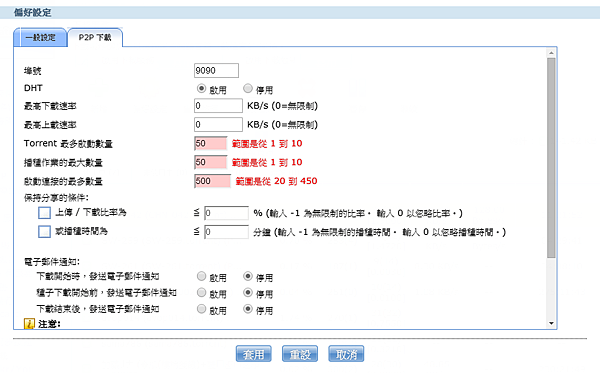Image resolution: width=600 pixels, height=373 pixels.
Task: Click the Torrent 最多啟動數量 field
Action: [210, 143]
